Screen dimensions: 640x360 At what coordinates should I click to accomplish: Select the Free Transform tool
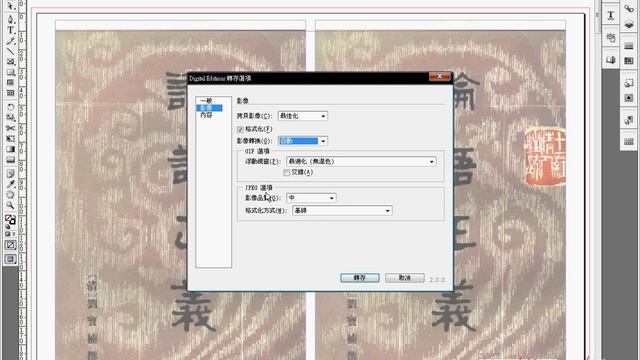click(x=10, y=138)
